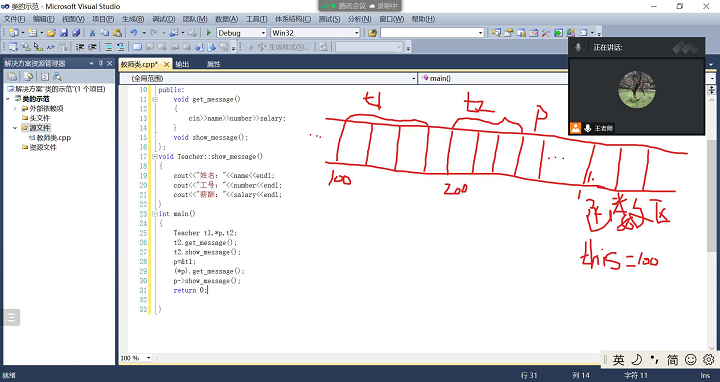Close the Solution Explorer panel

pyautogui.click(x=110, y=63)
